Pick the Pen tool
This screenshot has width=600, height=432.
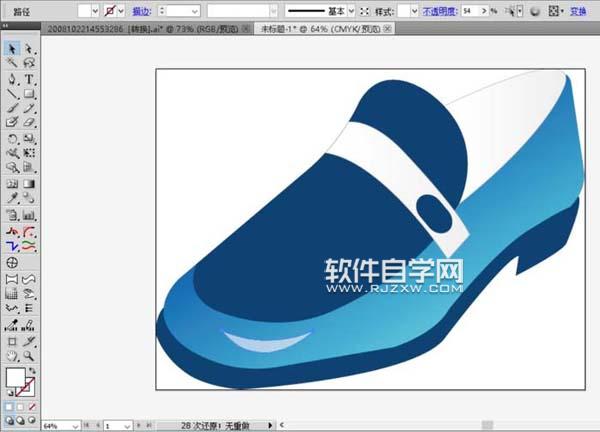coord(11,78)
